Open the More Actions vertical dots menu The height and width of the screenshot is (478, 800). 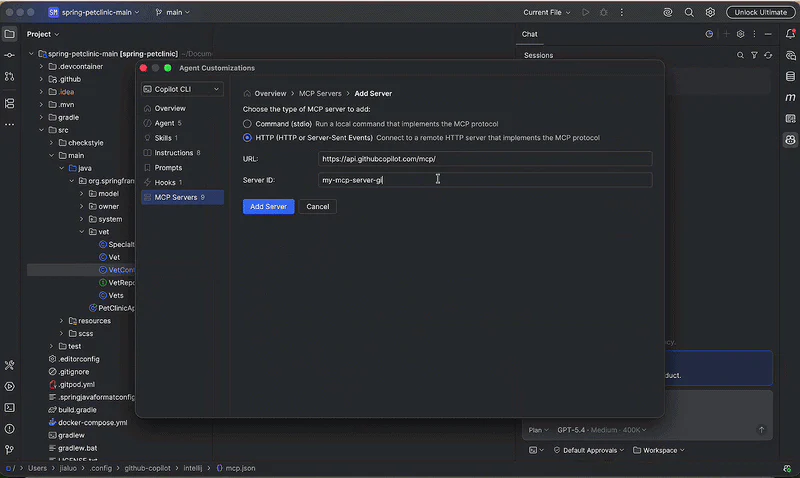point(621,12)
